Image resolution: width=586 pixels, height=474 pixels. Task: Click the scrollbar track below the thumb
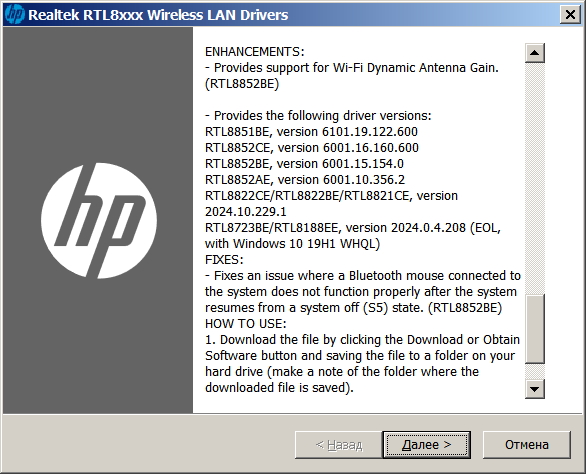pyautogui.click(x=534, y=372)
